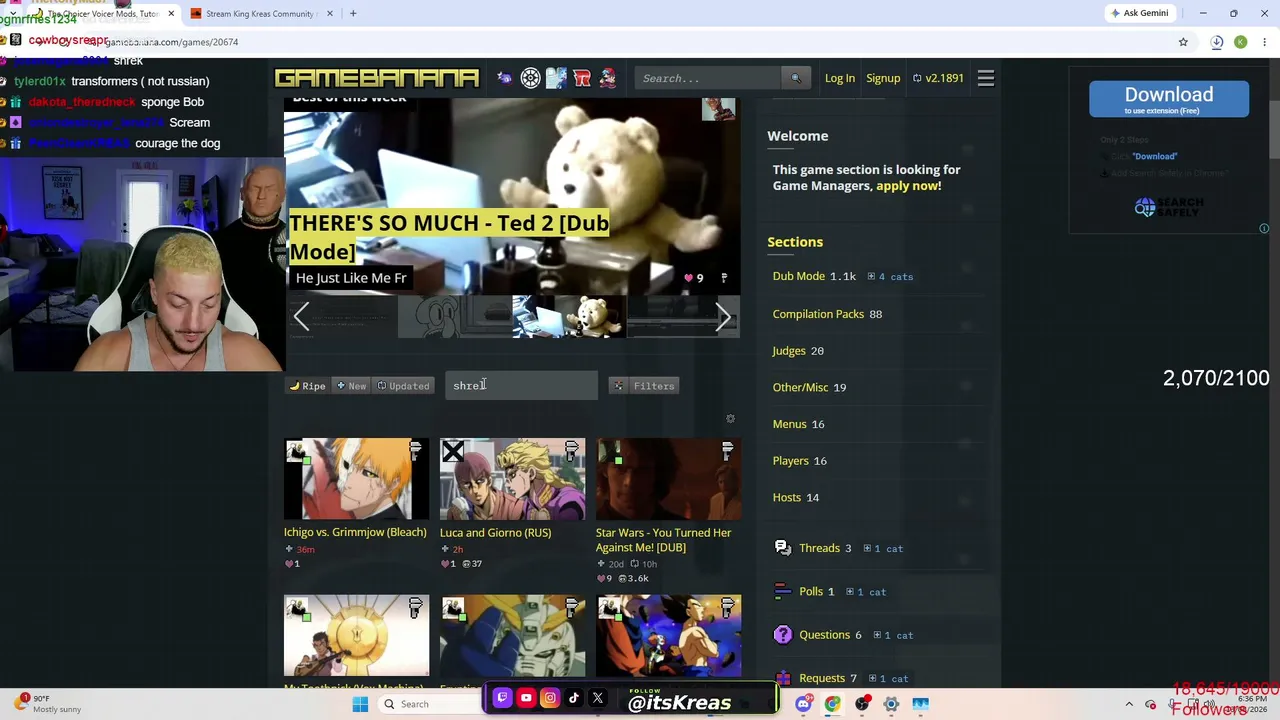Click the Requests link
This screenshot has height=720, width=1280.
[822, 679]
